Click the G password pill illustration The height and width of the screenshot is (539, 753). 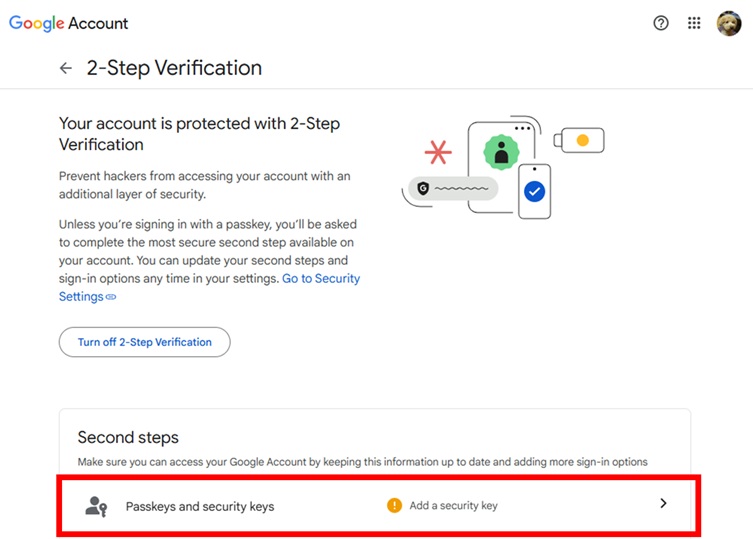pyautogui.click(x=453, y=188)
